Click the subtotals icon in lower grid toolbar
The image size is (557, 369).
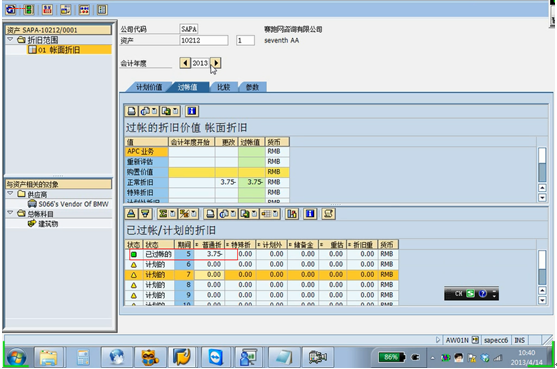pyautogui.click(x=184, y=214)
